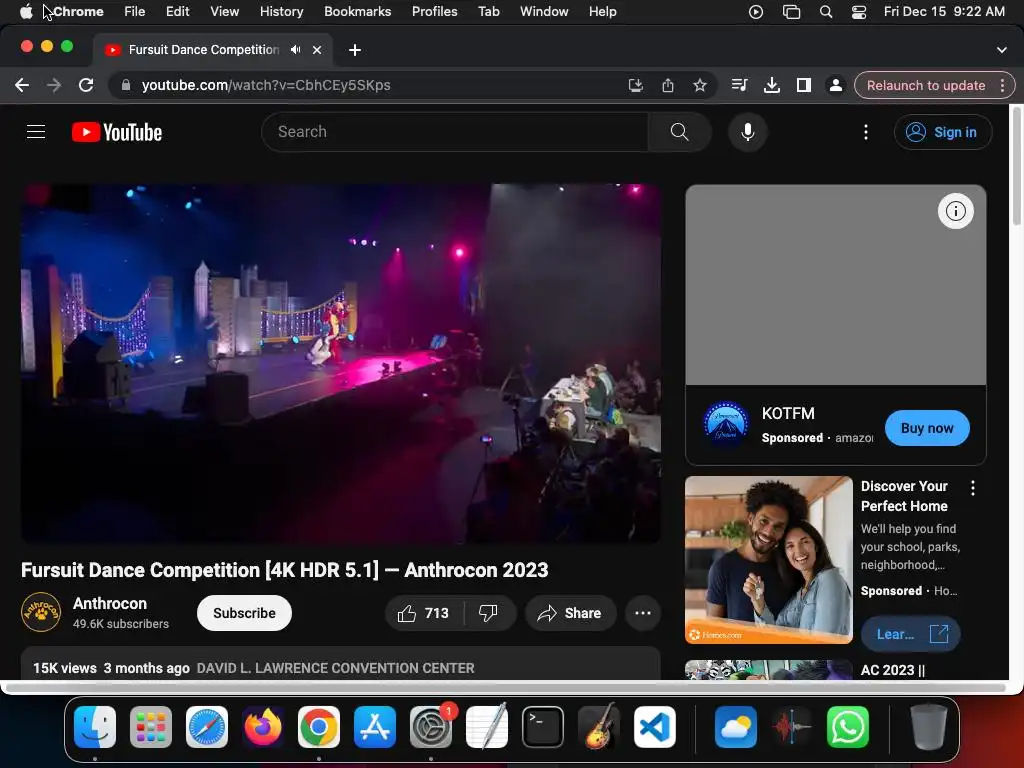Open YouTube settings three-dot menu
The image size is (1024, 768).
tap(866, 132)
